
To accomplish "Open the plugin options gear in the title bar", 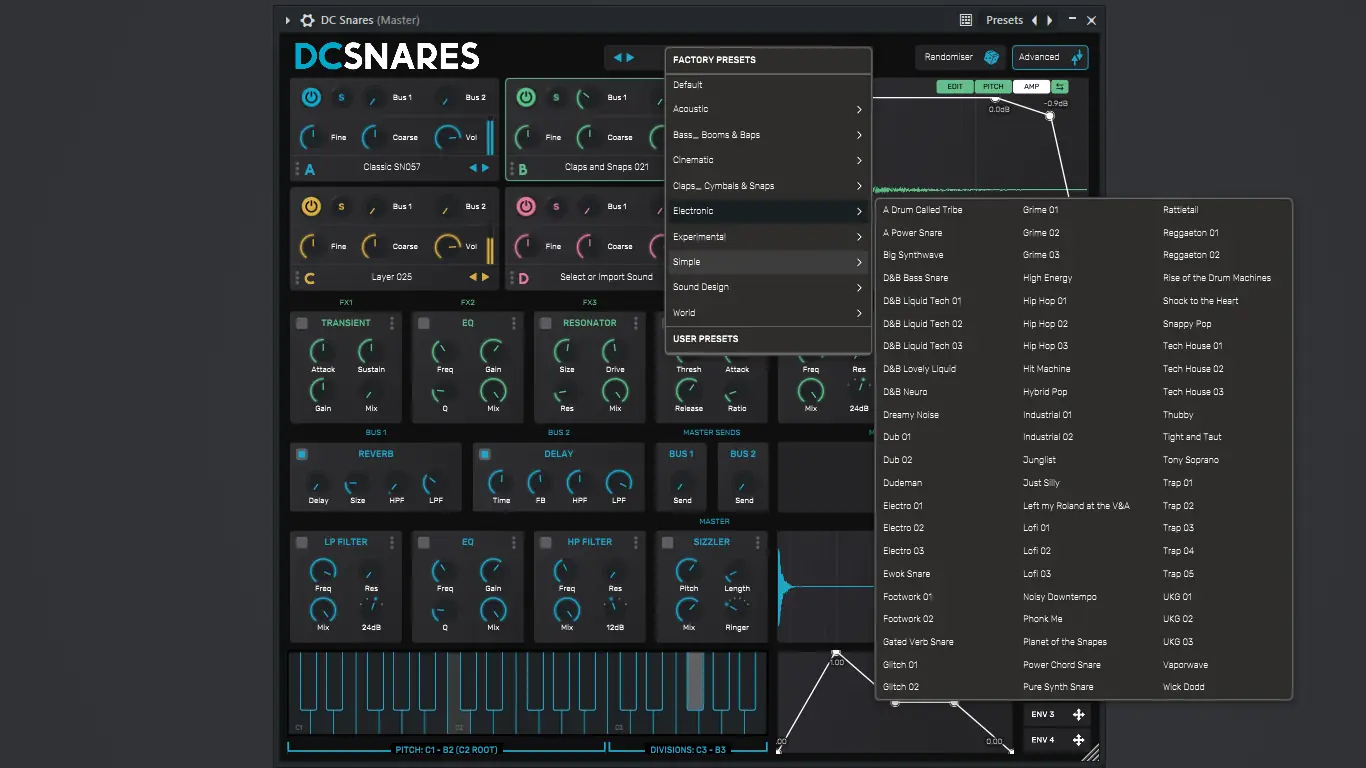I will point(307,20).
